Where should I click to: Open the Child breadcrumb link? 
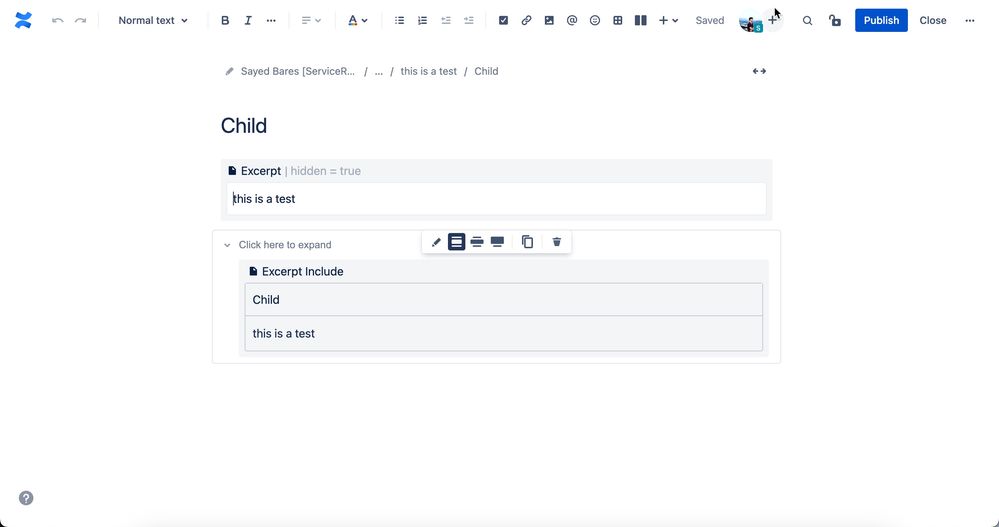tap(486, 71)
